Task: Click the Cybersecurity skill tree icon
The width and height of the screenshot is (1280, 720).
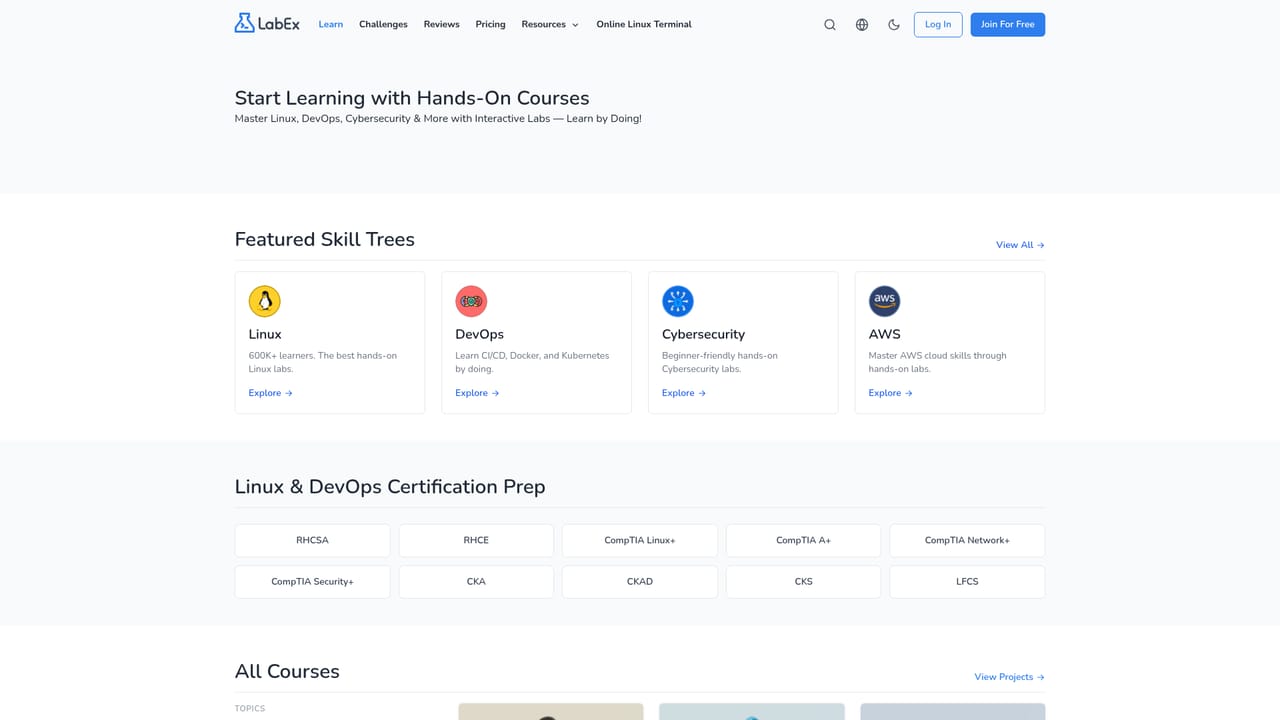Action: pyautogui.click(x=678, y=301)
